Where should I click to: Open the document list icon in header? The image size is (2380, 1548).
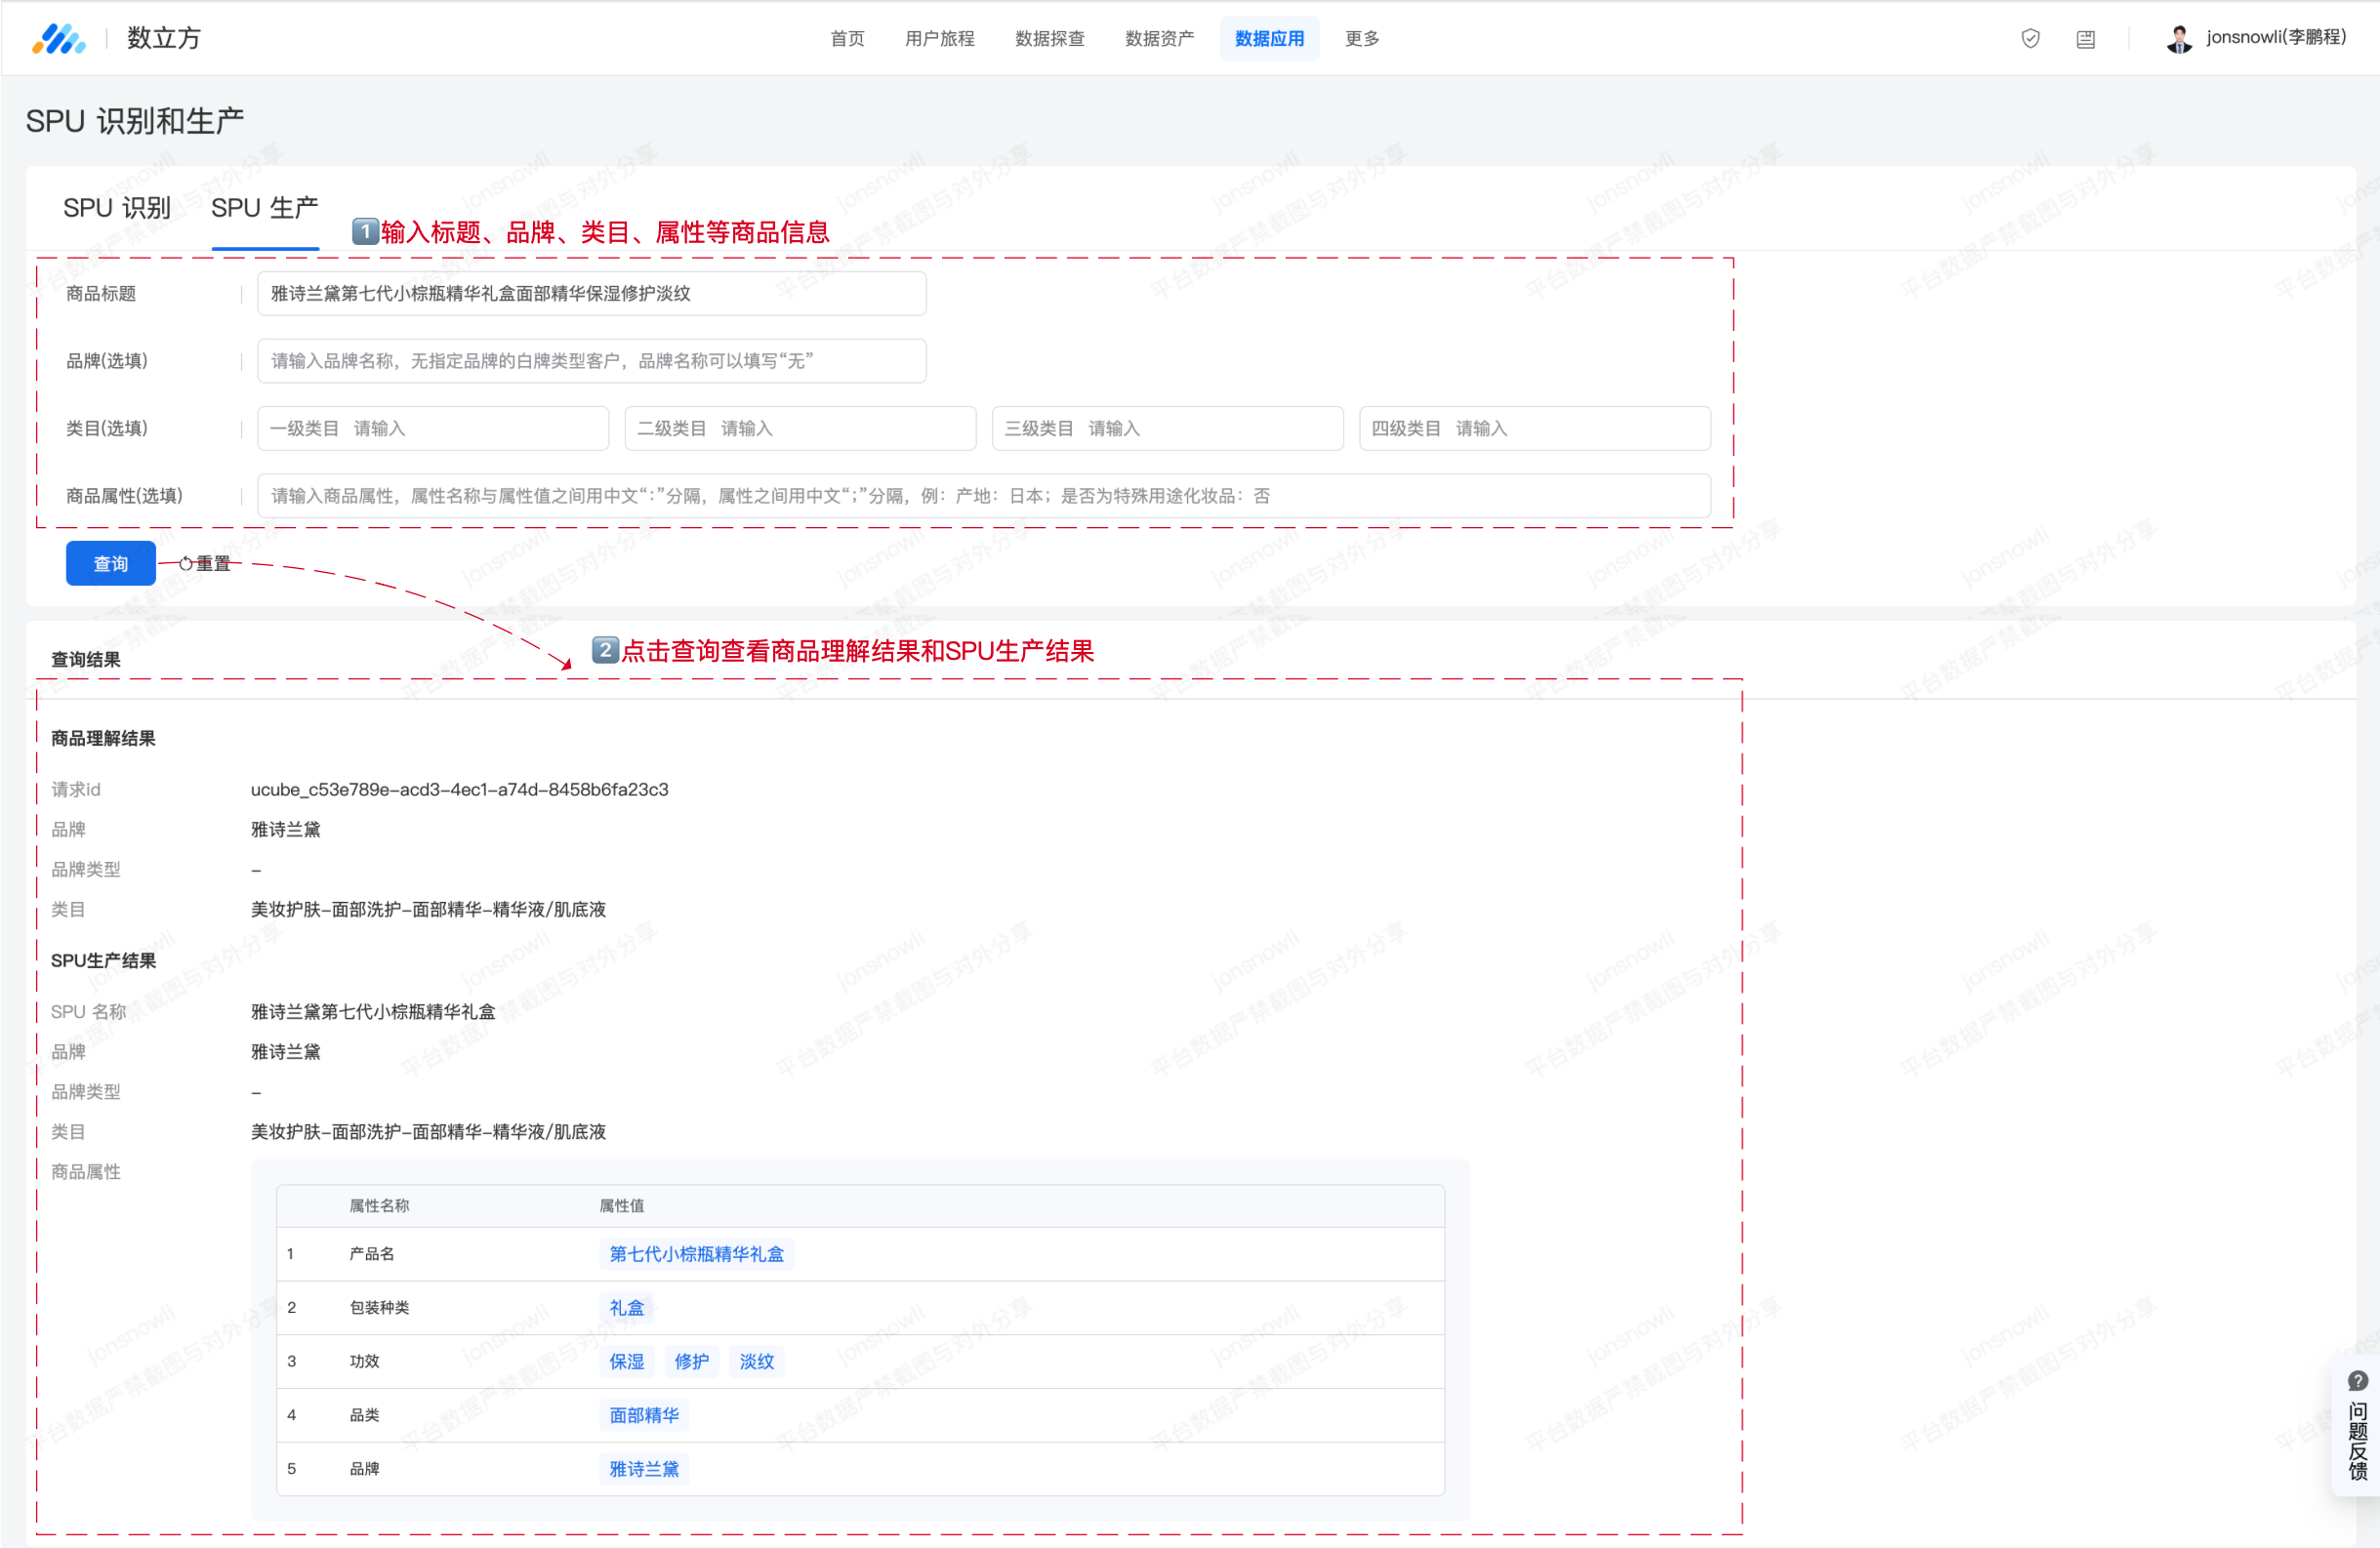point(2085,39)
